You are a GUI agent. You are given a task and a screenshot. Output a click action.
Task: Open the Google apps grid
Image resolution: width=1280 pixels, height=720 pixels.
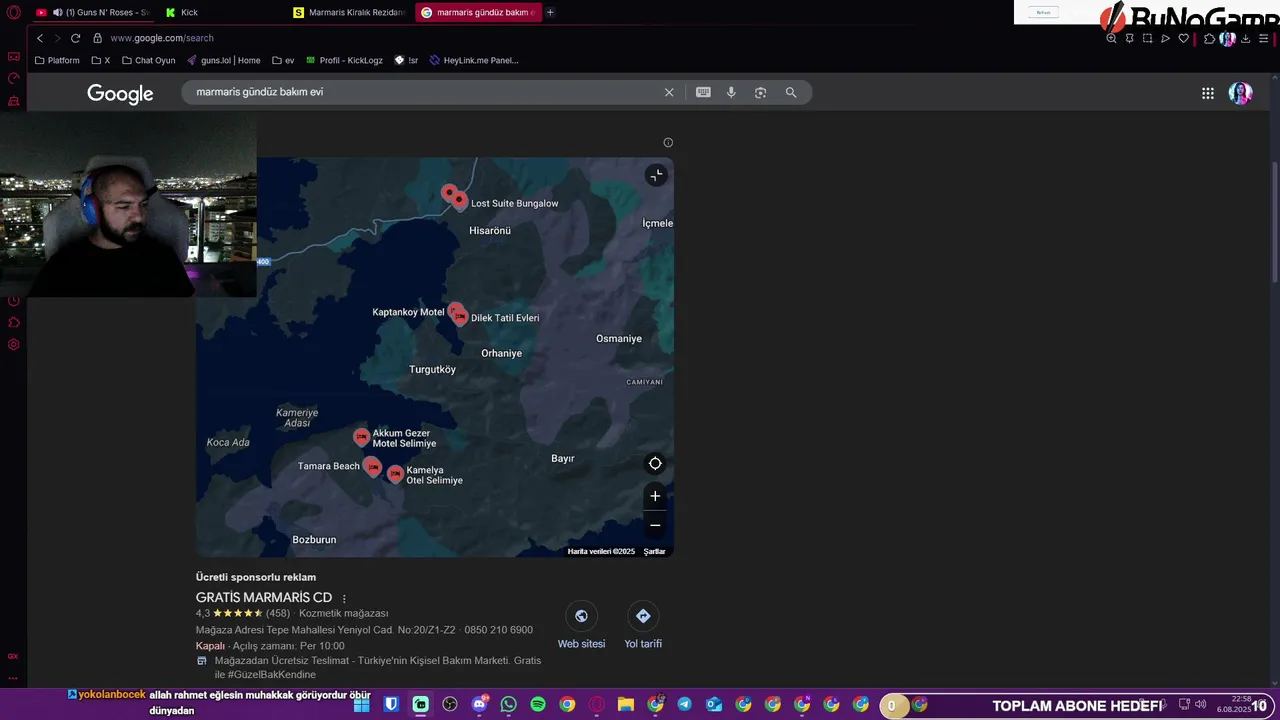pyautogui.click(x=1208, y=93)
